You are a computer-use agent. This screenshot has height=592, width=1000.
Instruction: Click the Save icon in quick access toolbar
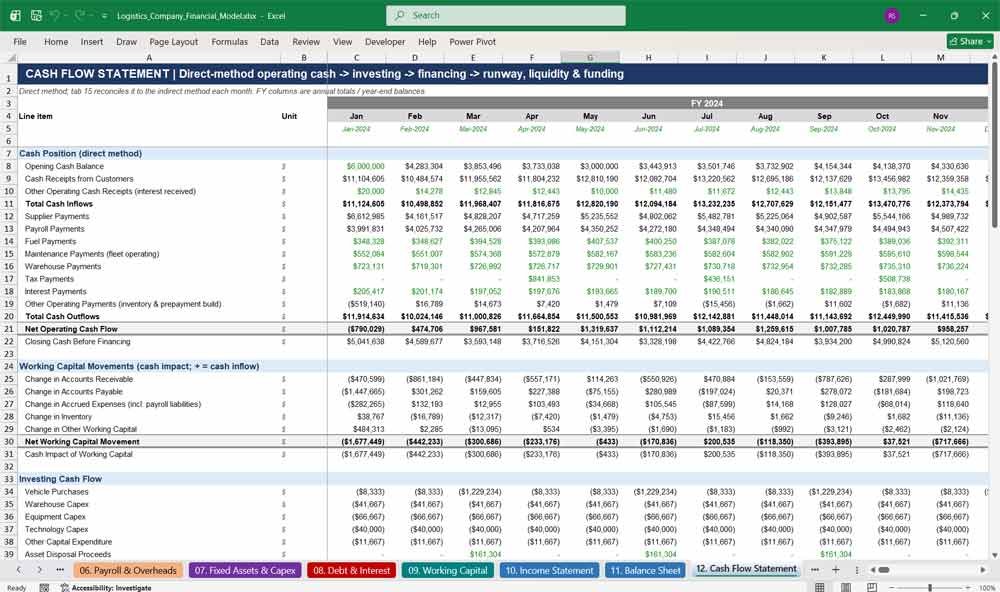click(x=36, y=15)
